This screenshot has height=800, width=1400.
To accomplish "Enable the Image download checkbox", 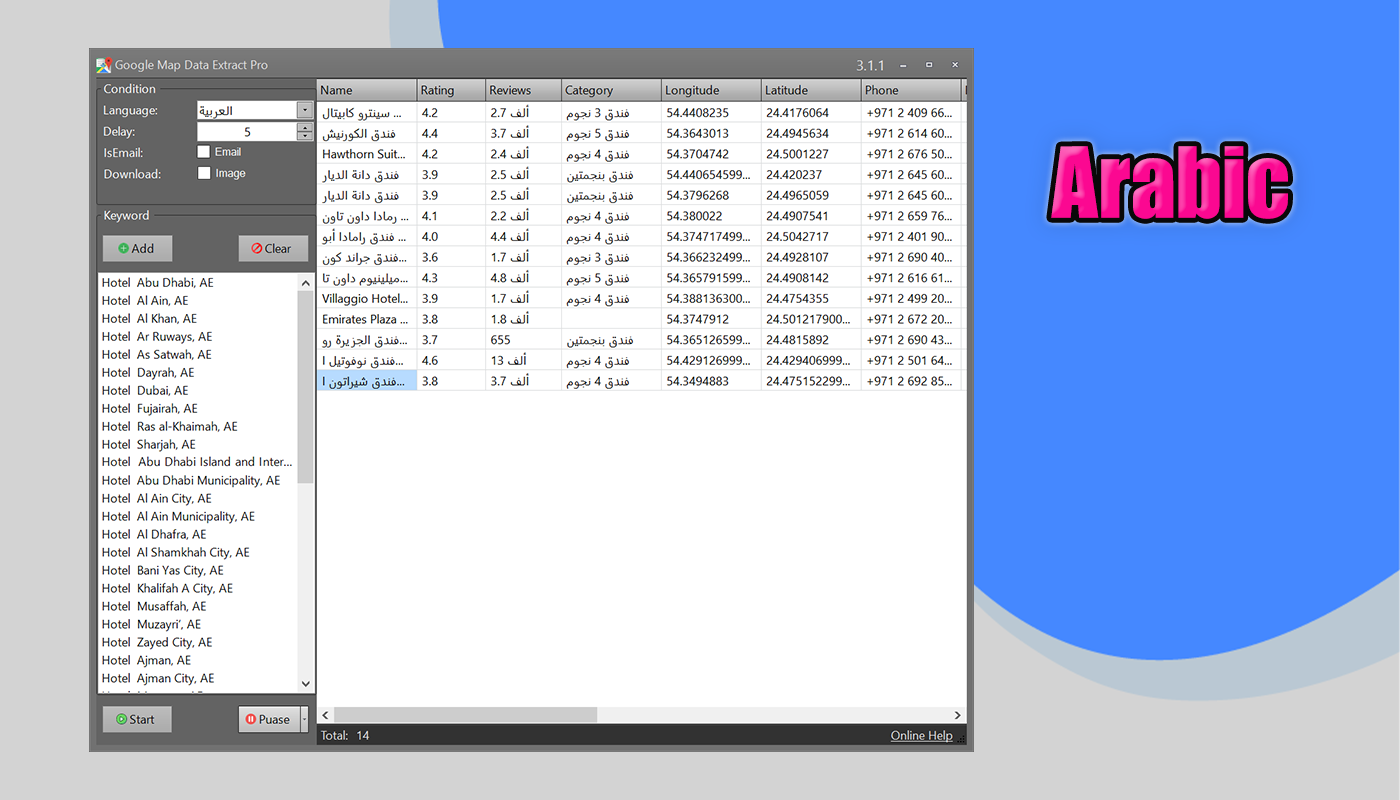I will (204, 173).
